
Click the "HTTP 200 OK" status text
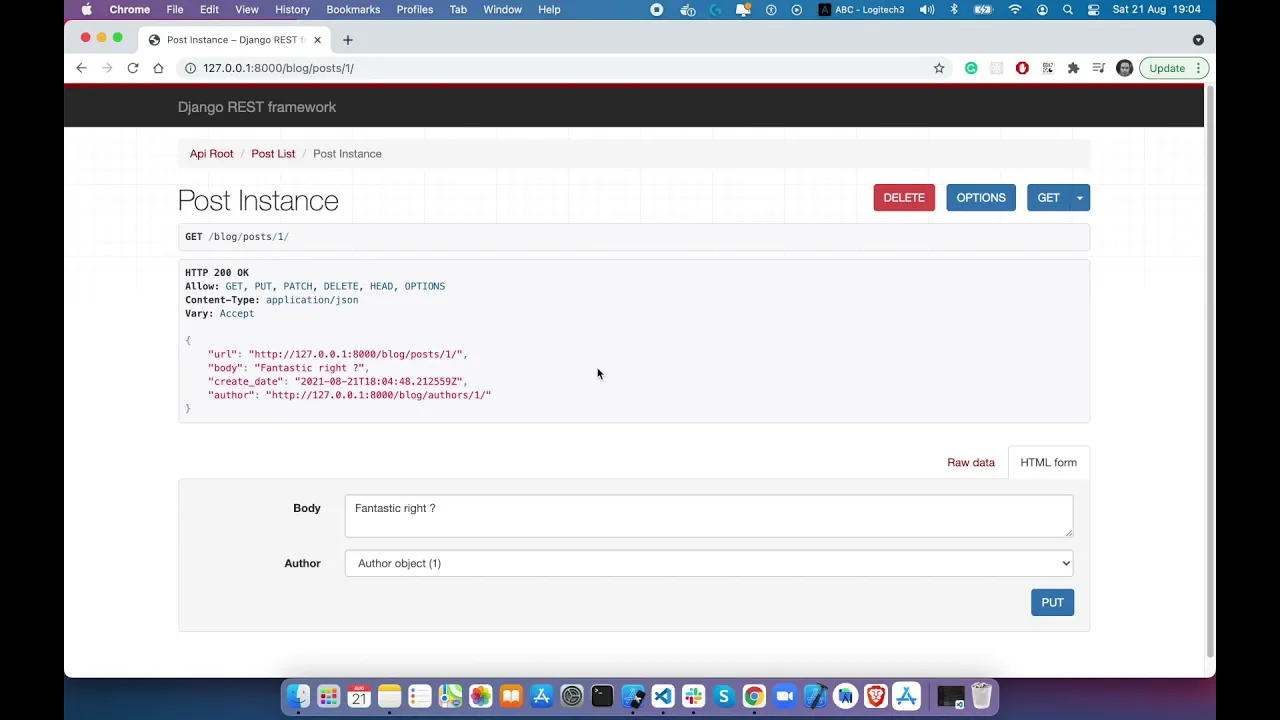[x=217, y=272]
